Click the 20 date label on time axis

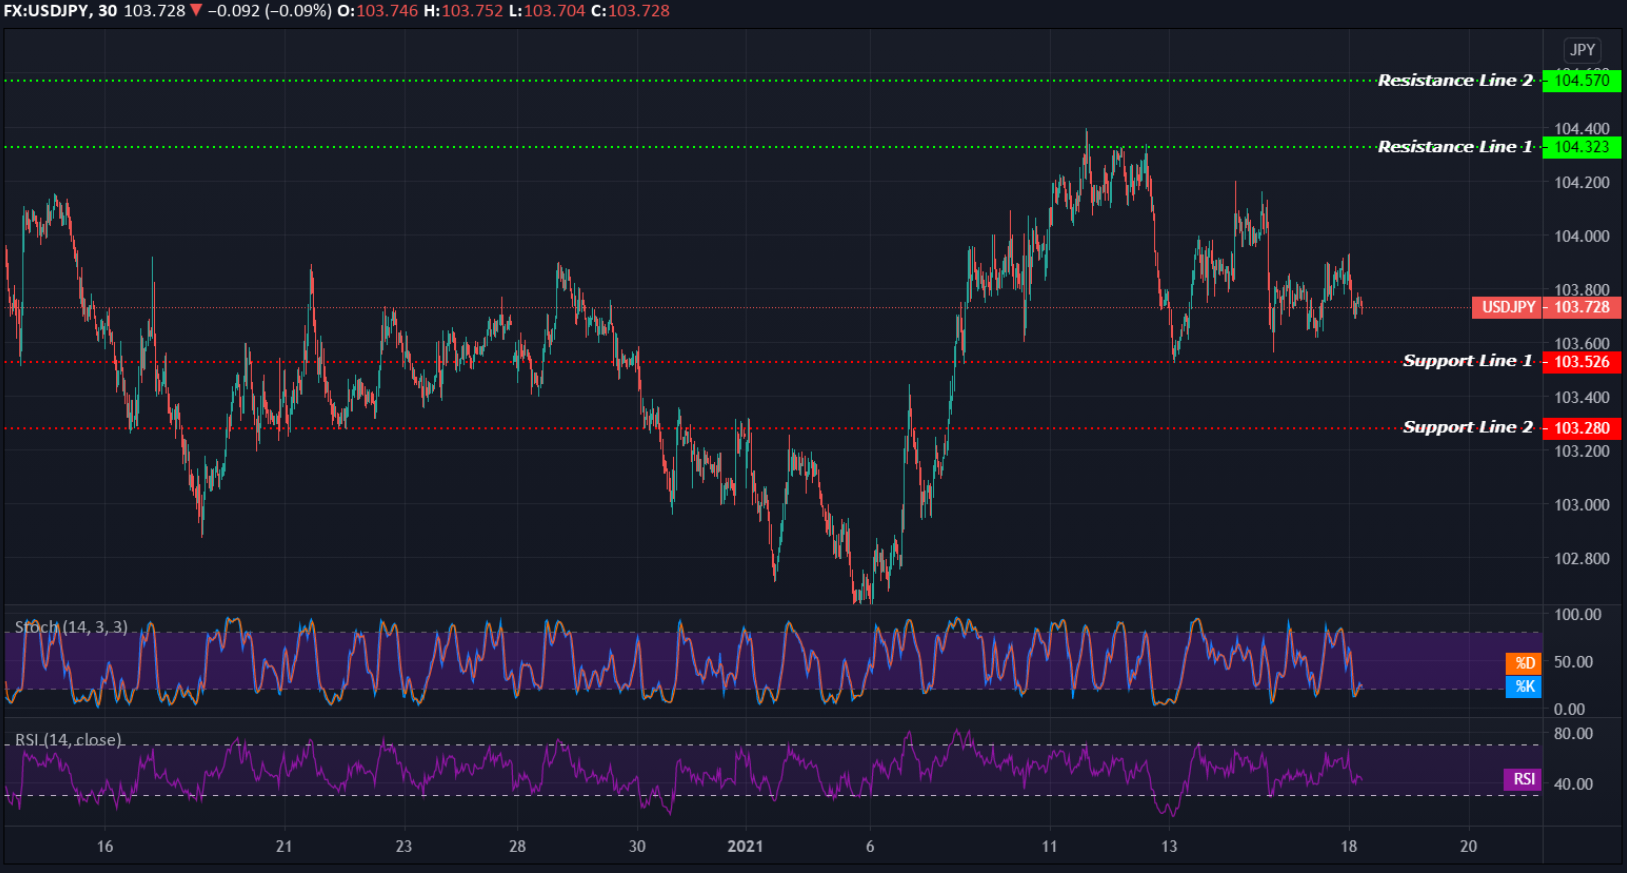click(1468, 846)
